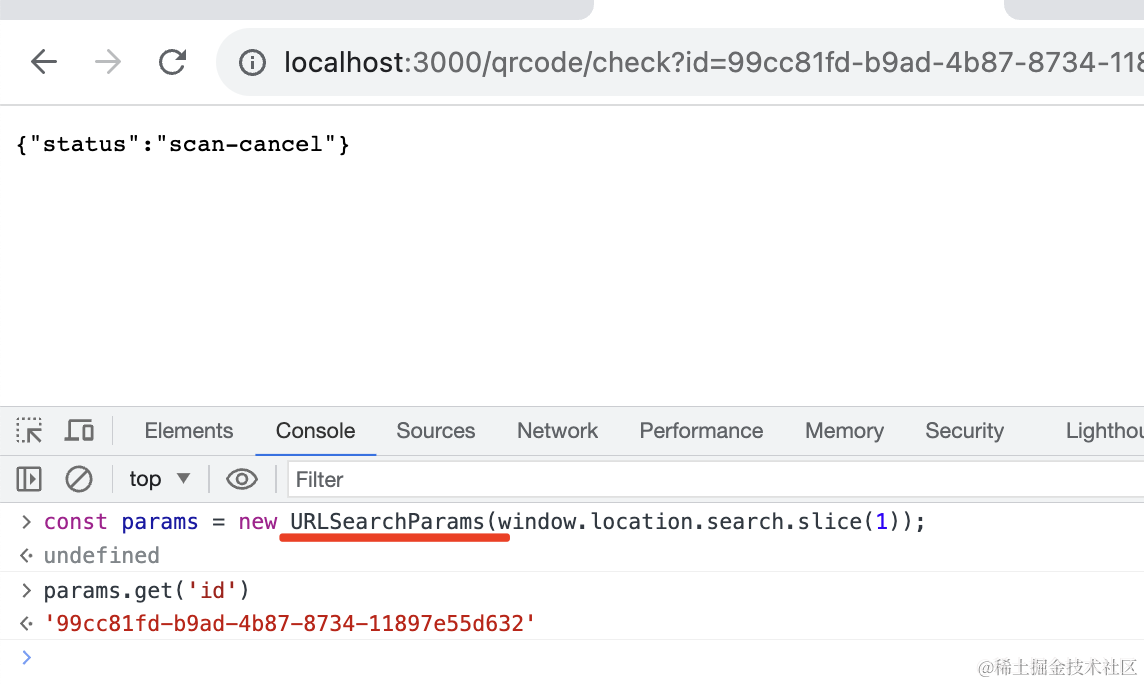Open the Performance tab
The width and height of the screenshot is (1144, 684).
[x=701, y=431]
